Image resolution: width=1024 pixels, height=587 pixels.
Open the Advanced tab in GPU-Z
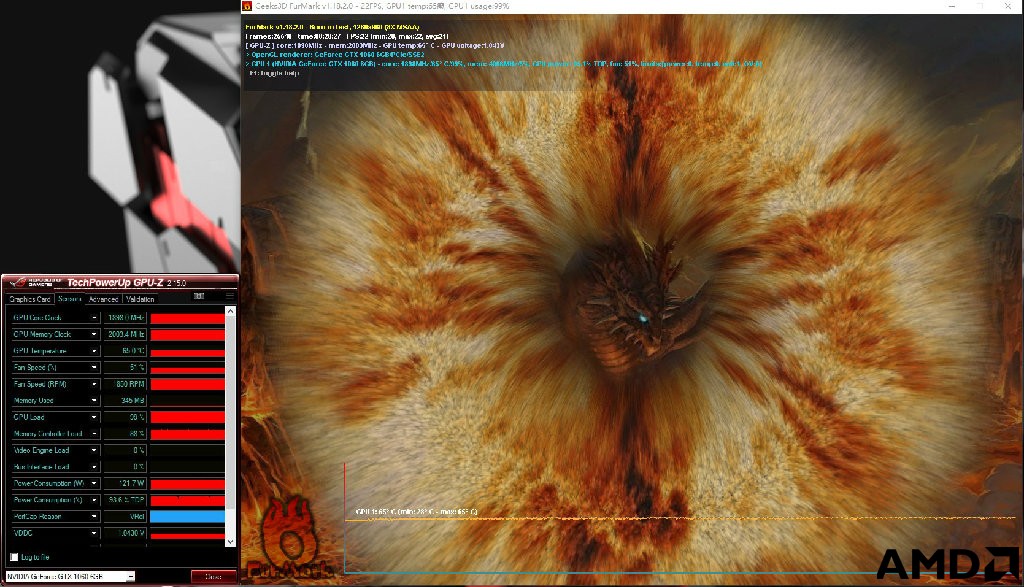click(103, 299)
